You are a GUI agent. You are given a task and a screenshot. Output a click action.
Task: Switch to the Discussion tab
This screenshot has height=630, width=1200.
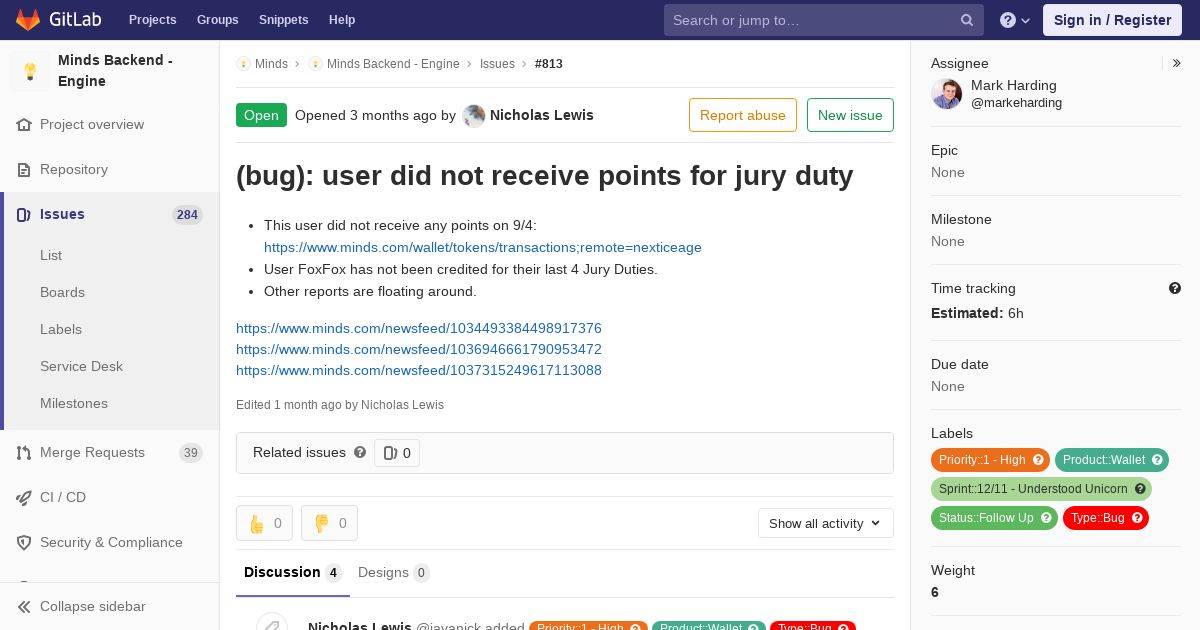[293, 573]
